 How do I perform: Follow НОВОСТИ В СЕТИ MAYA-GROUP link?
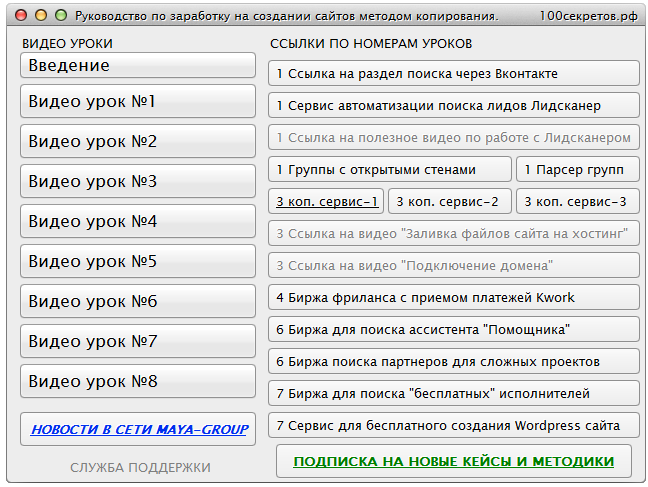139,430
